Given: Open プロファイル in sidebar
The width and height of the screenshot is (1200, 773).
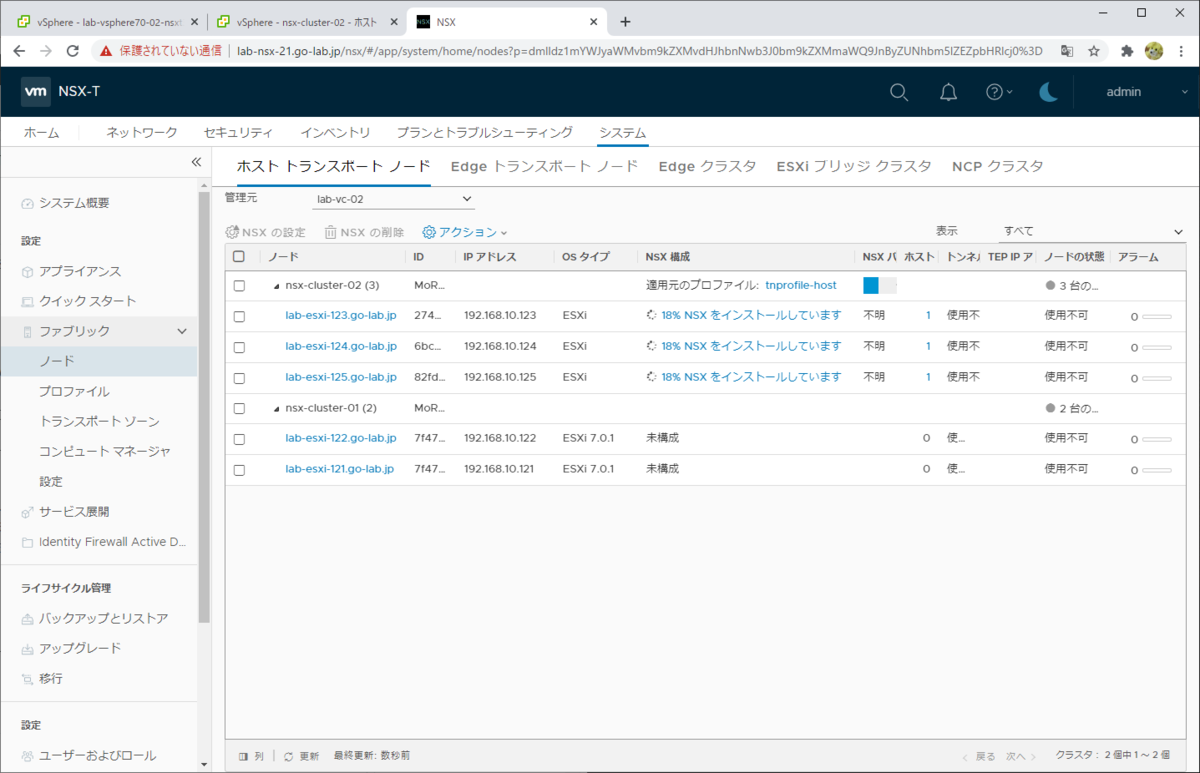Looking at the screenshot, I should coord(74,392).
